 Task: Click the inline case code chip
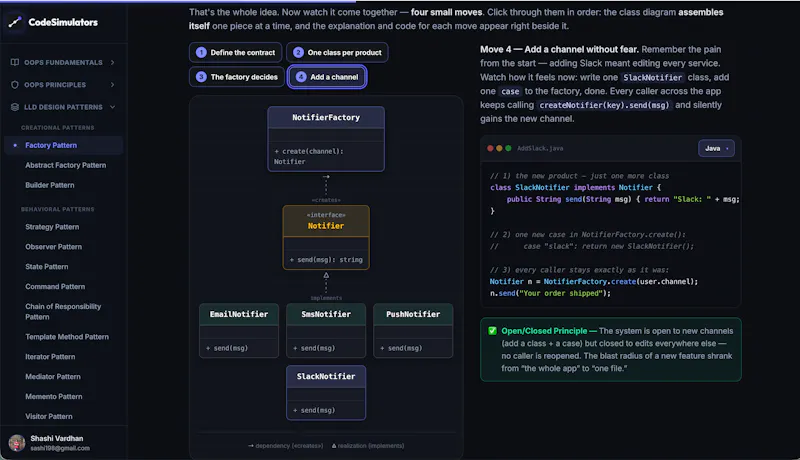(510, 91)
